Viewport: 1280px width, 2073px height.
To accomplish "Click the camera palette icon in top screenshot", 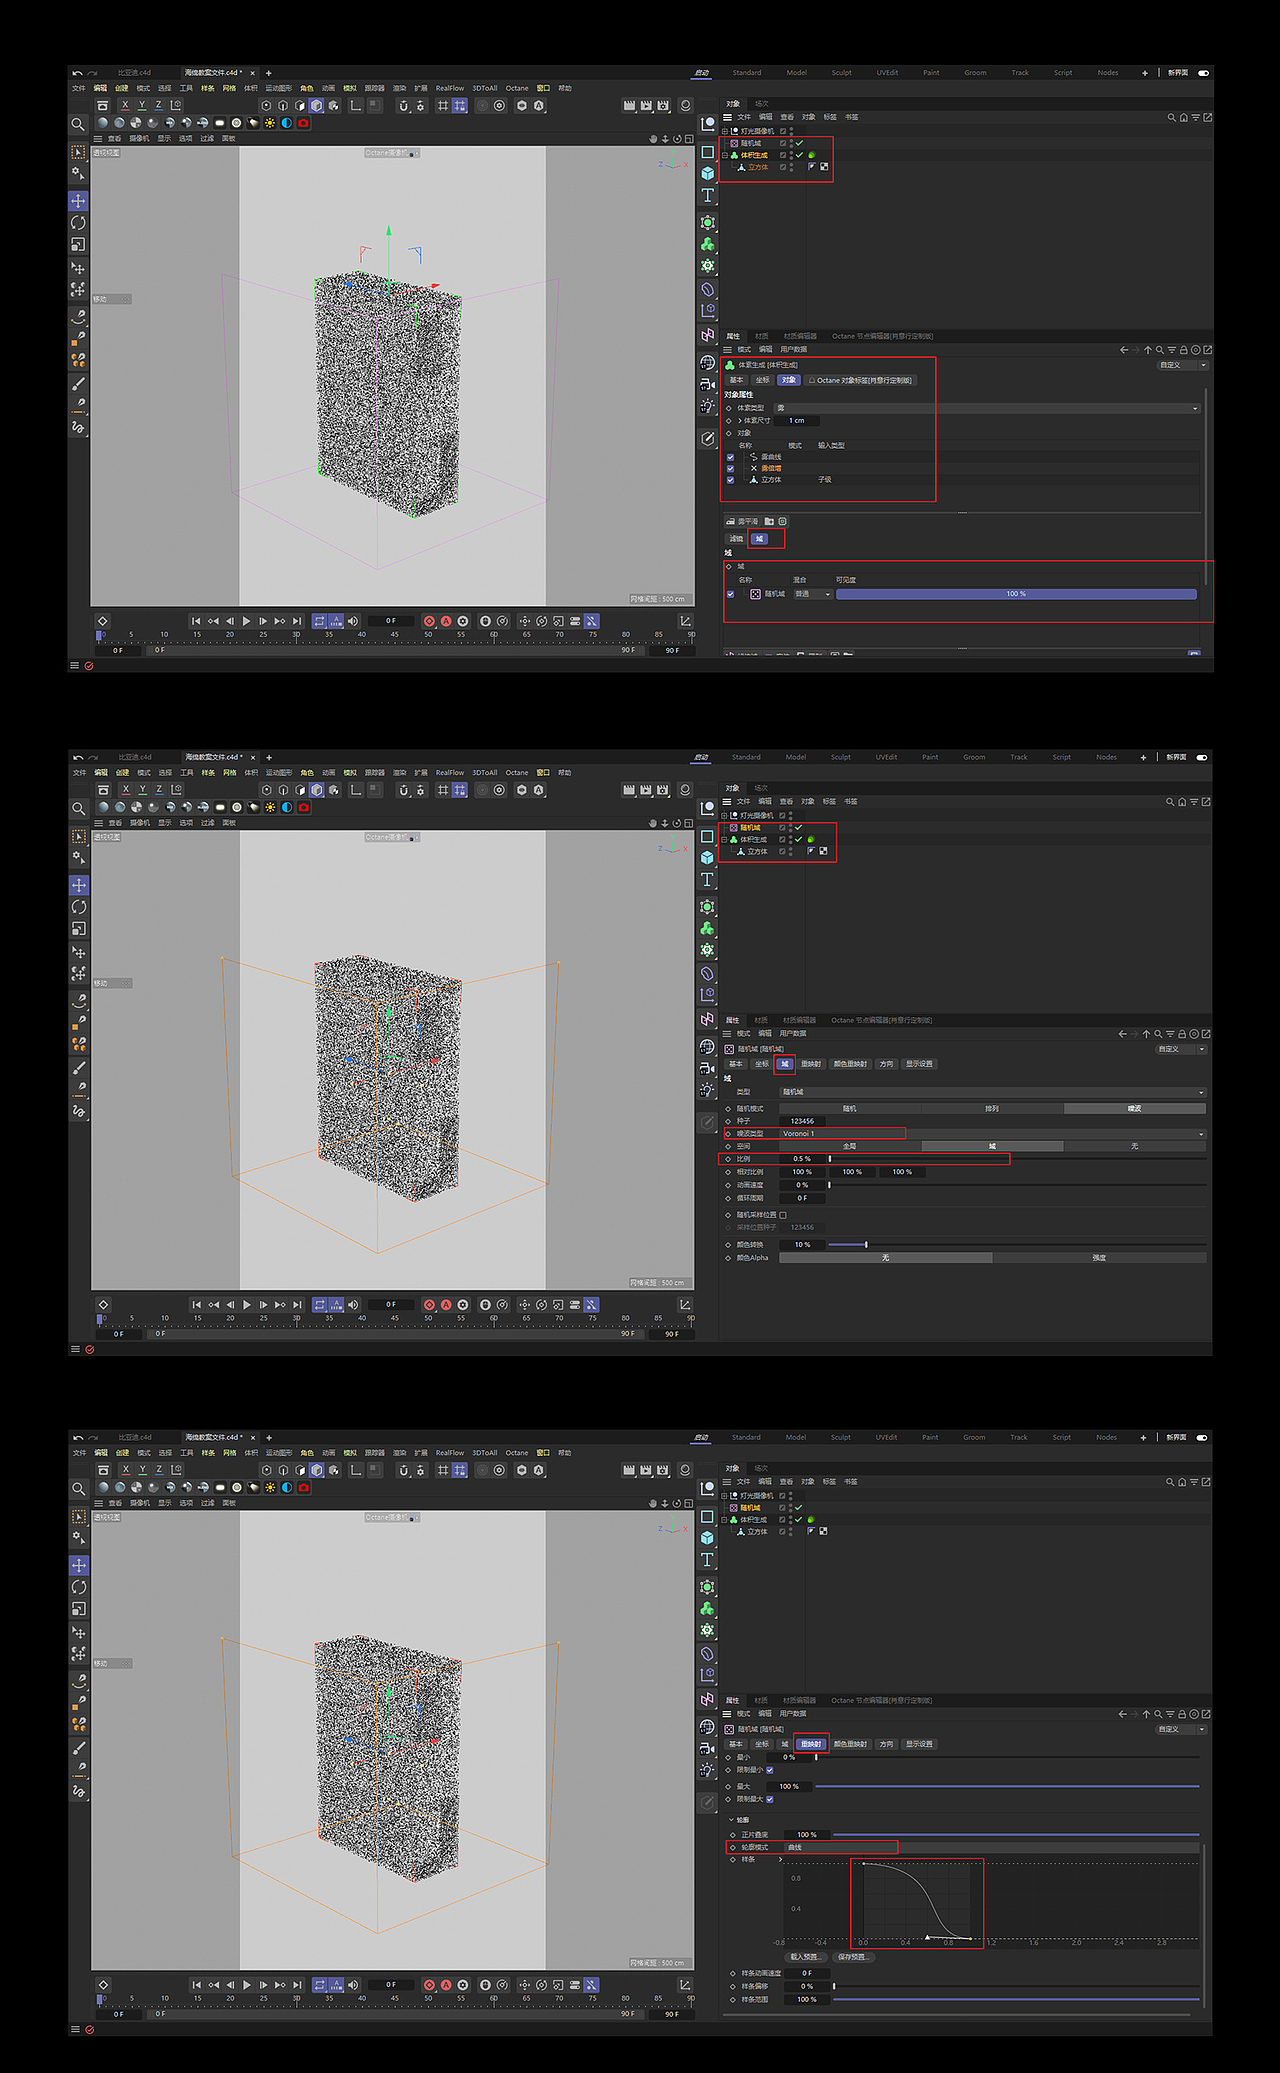I will 708,384.
